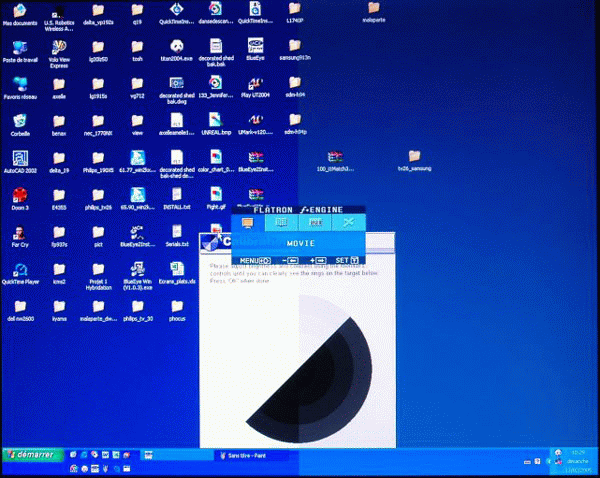Launch QuickTime Player

point(20,274)
